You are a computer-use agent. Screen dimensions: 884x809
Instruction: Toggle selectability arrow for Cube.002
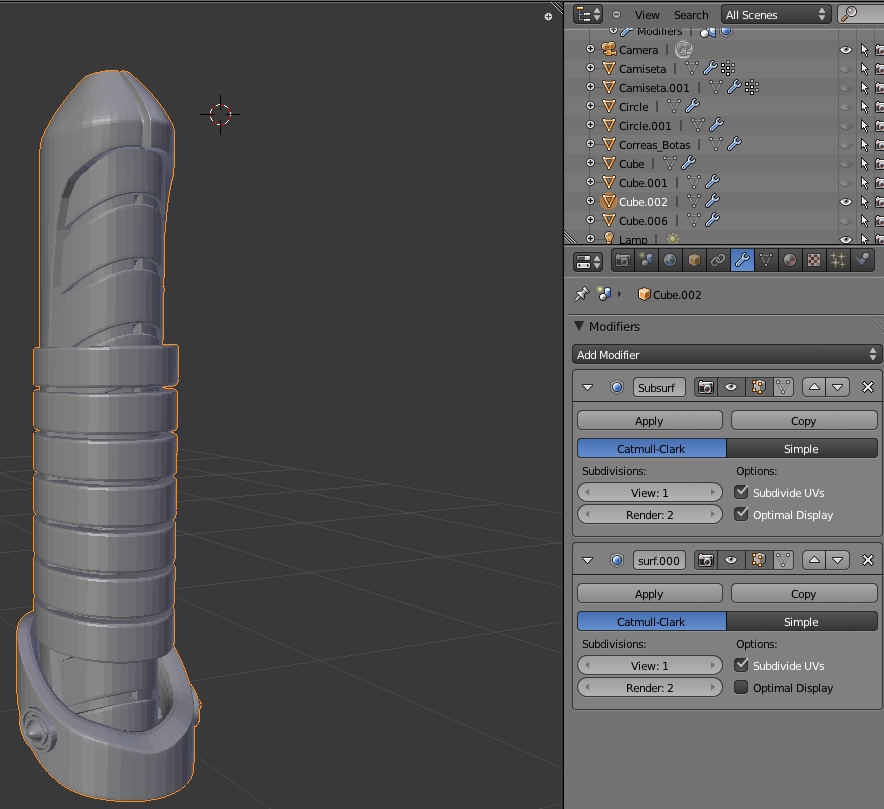point(865,202)
